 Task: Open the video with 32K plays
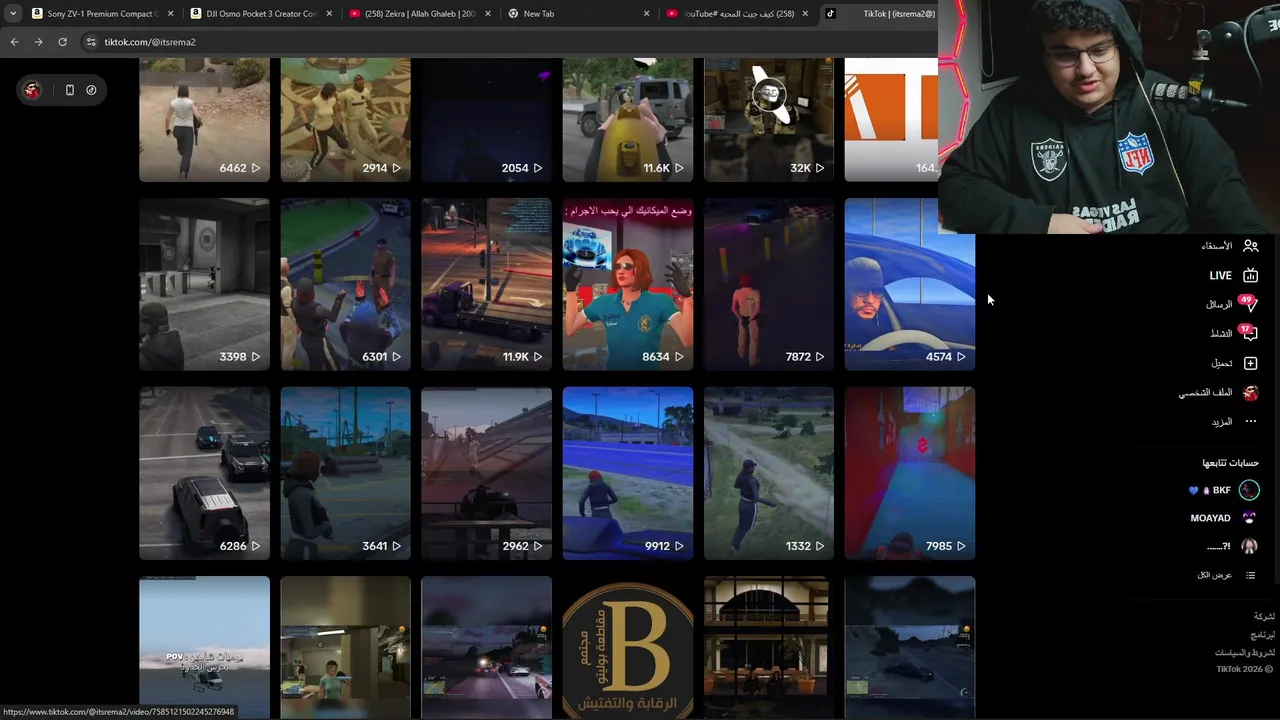click(768, 120)
